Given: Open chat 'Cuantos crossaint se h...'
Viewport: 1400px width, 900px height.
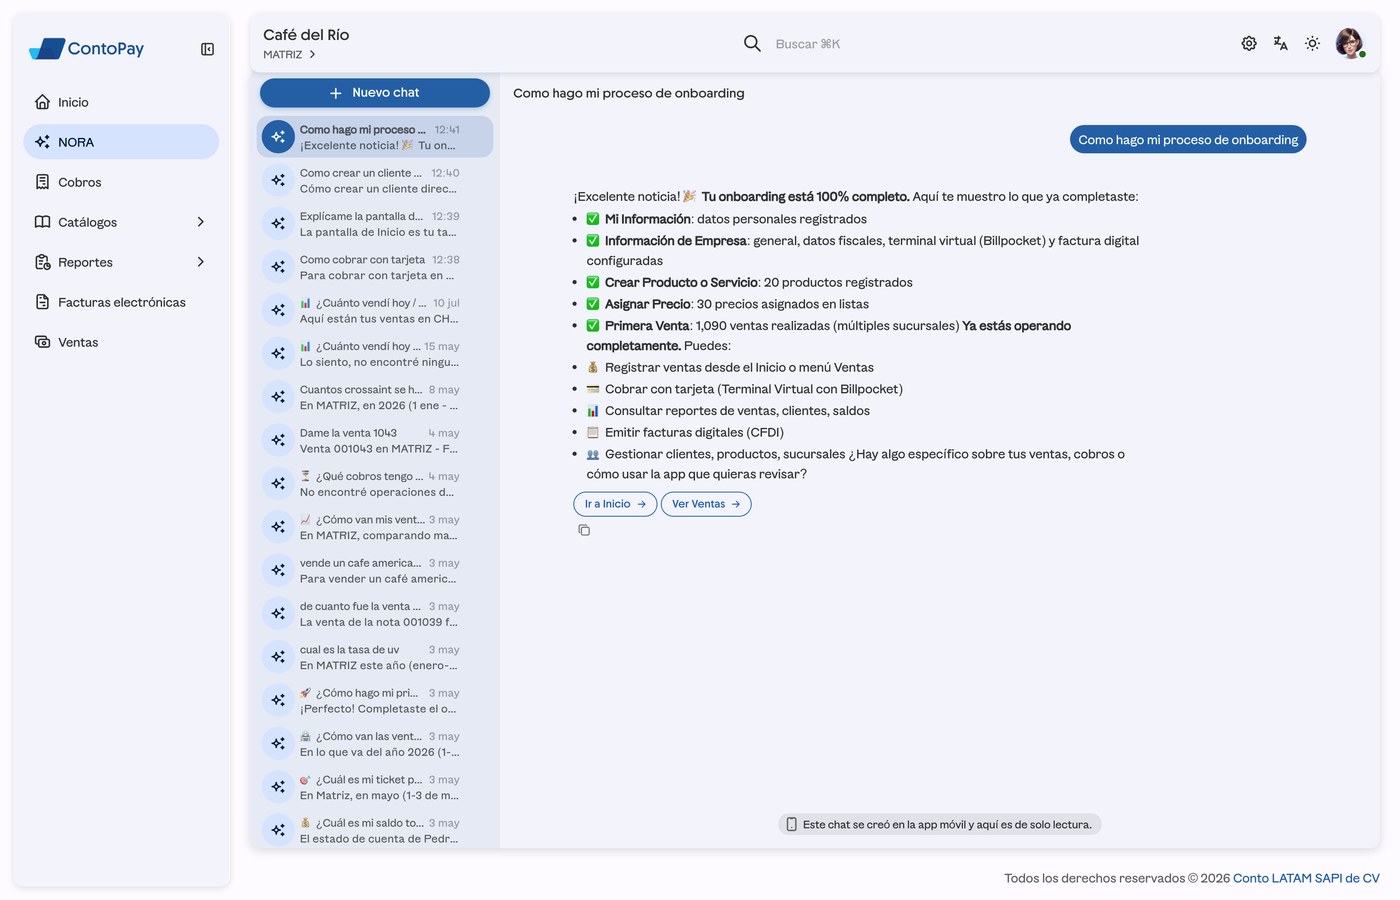Looking at the screenshot, I should [x=375, y=397].
